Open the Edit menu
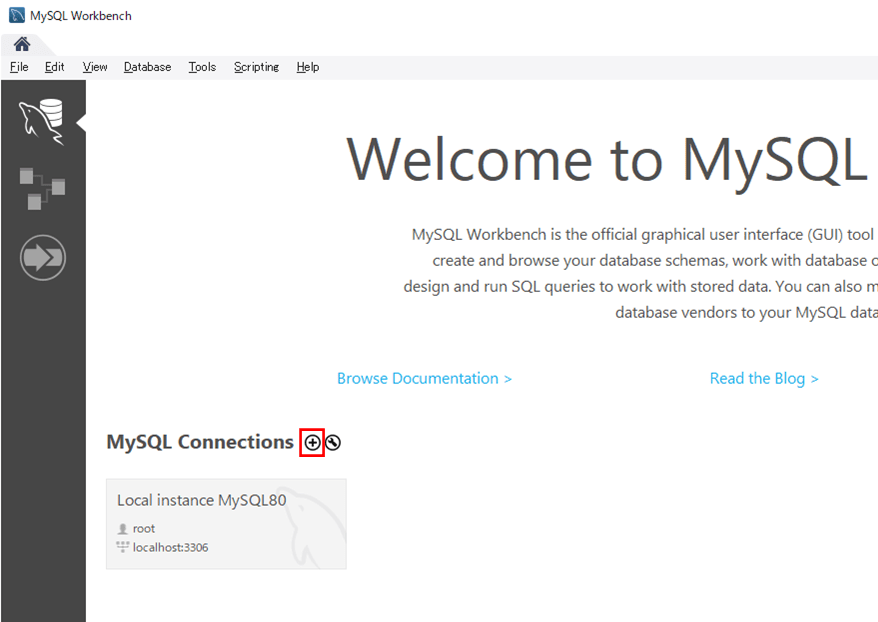 pos(54,67)
